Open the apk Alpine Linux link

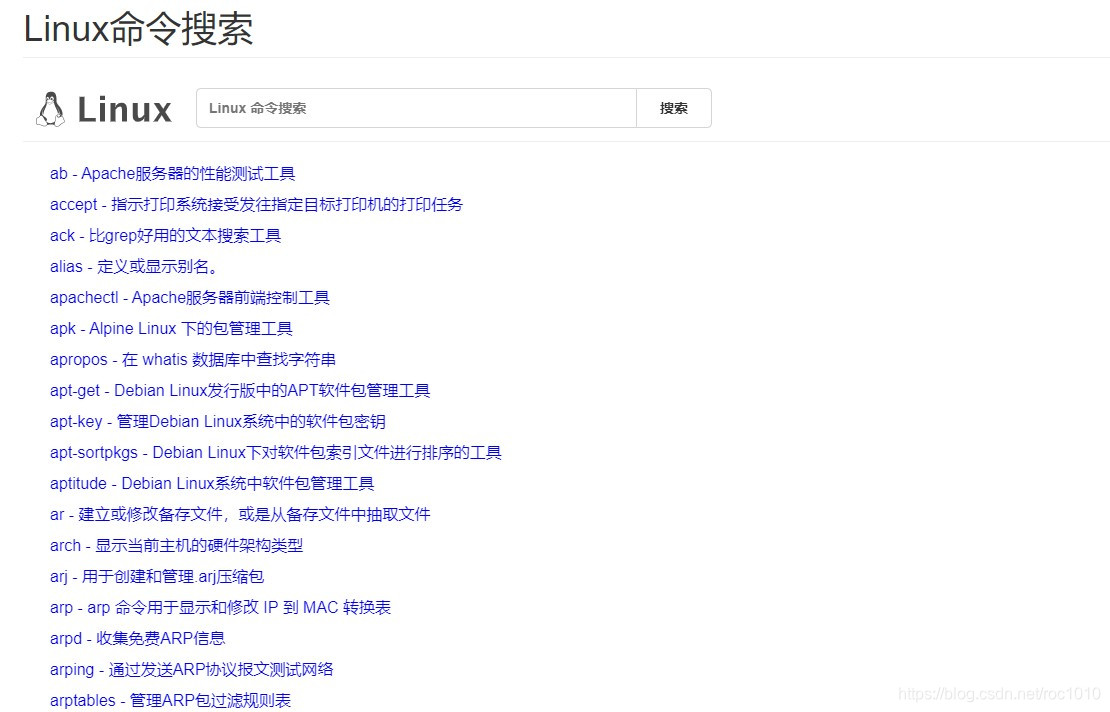pyautogui.click(x=171, y=329)
